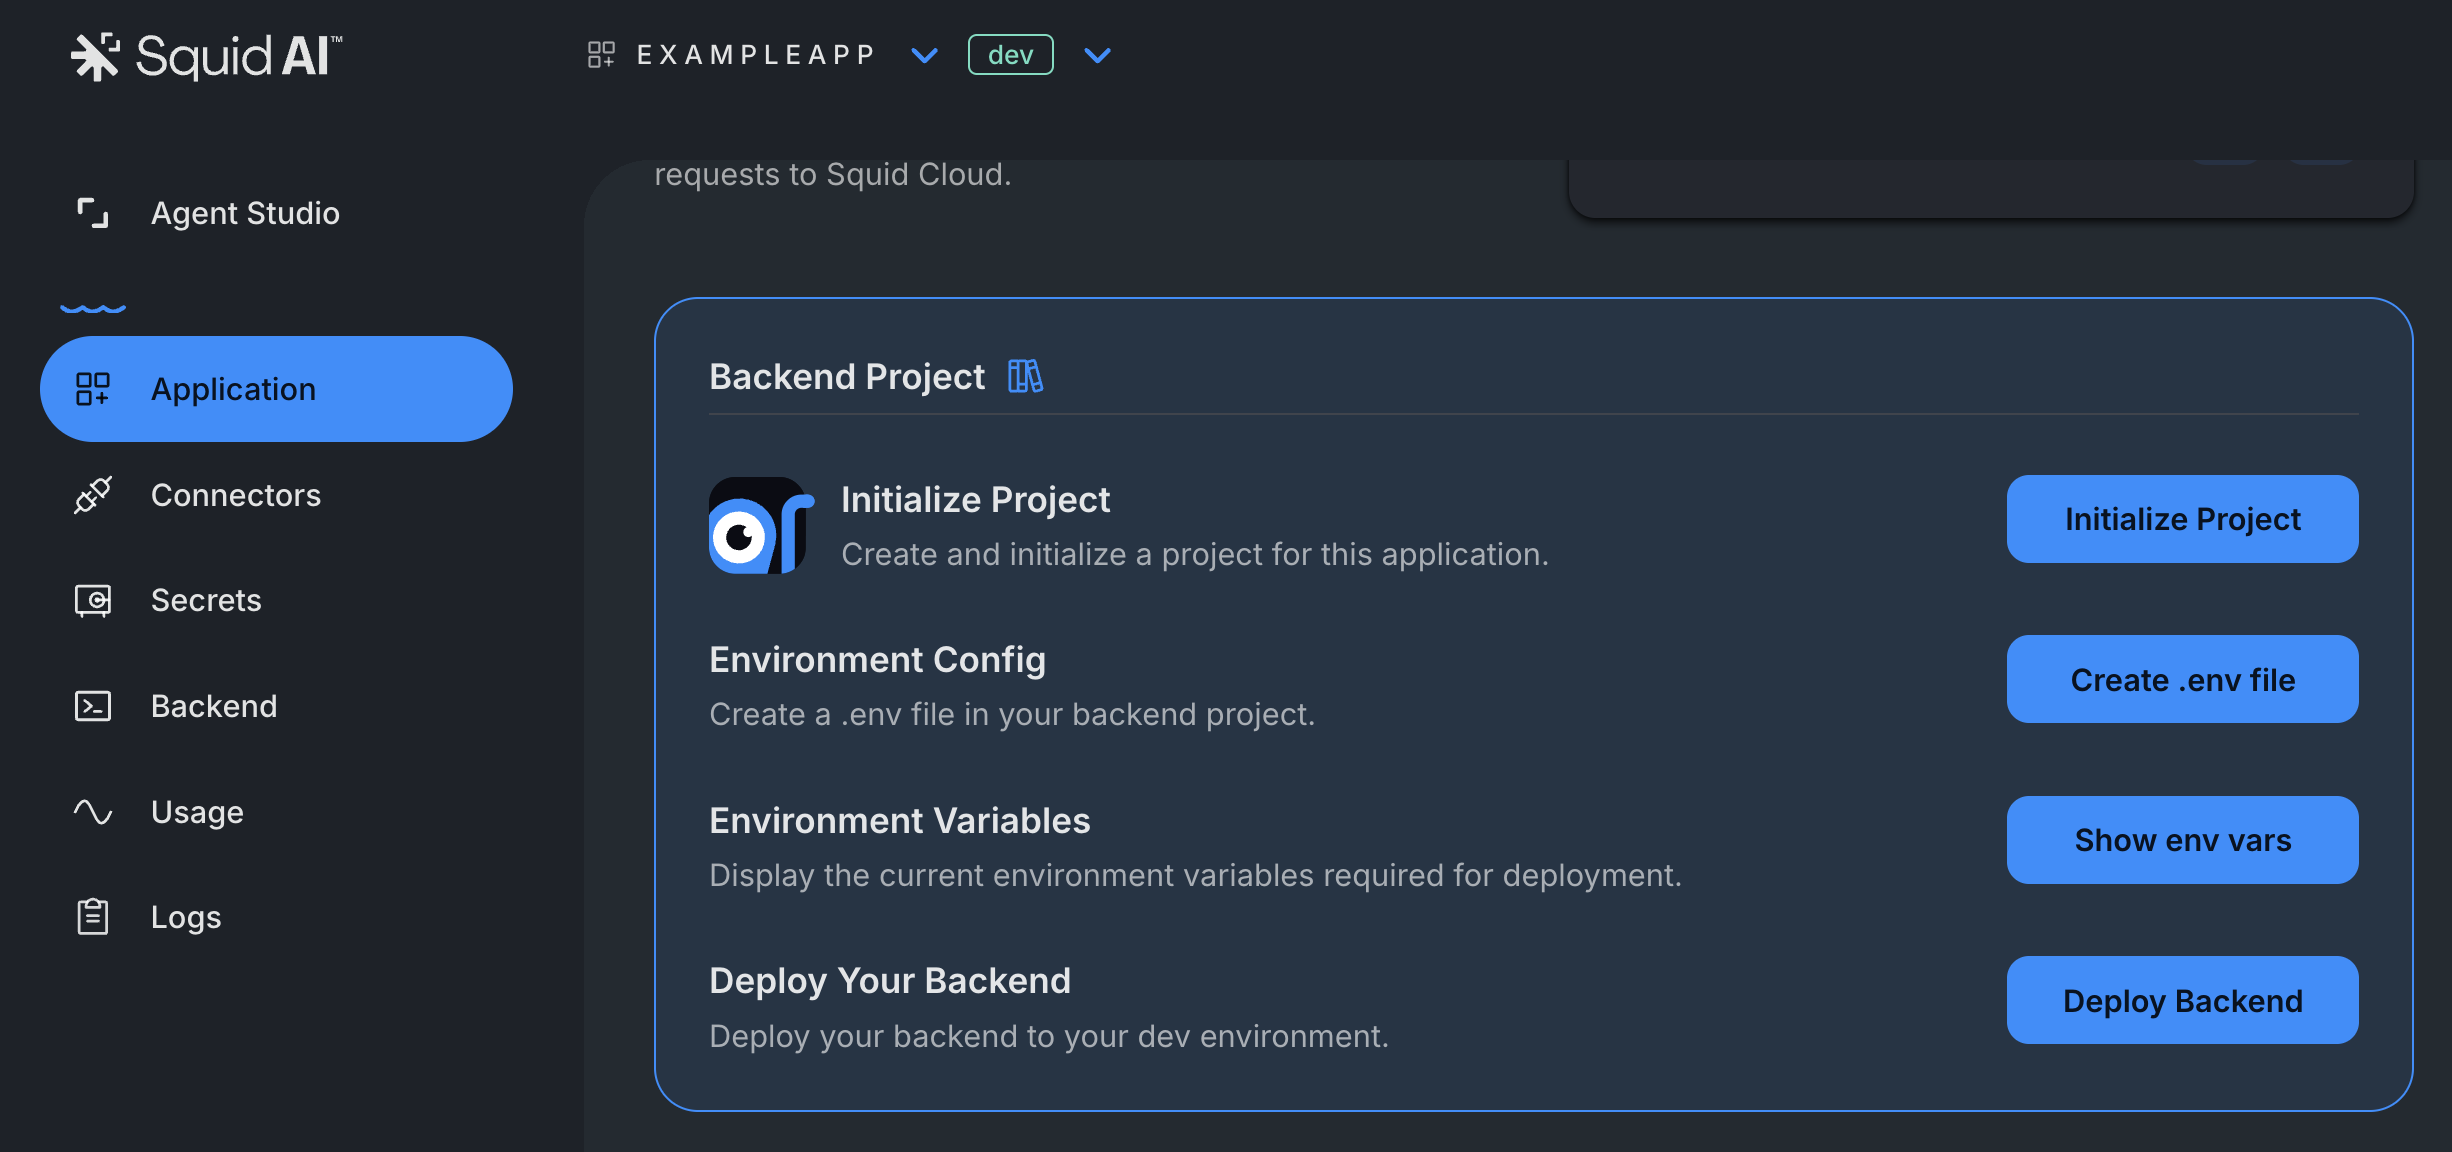The width and height of the screenshot is (2452, 1152).
Task: Click the Backend terminal icon
Action: pyautogui.click(x=92, y=706)
